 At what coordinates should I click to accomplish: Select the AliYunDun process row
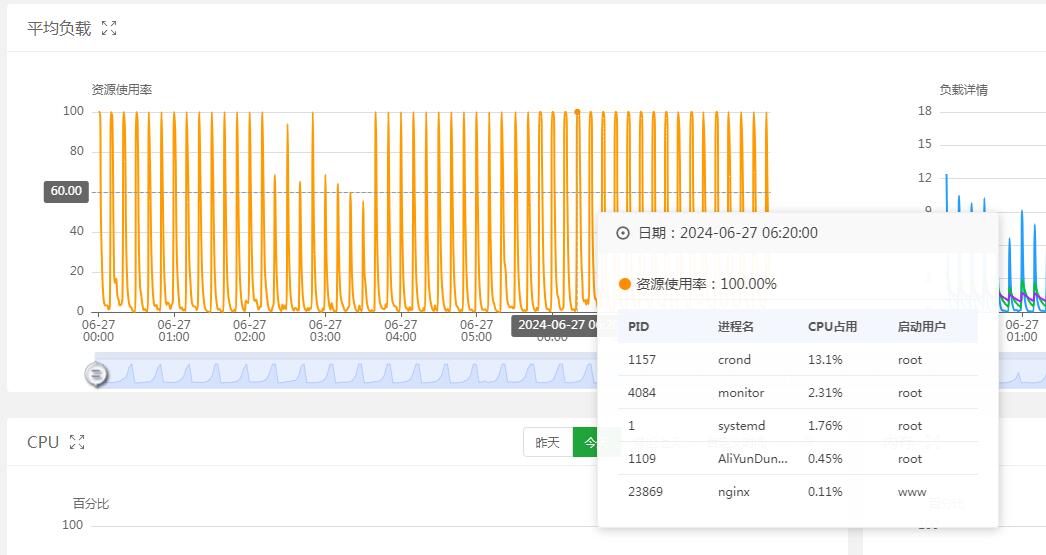(798, 459)
